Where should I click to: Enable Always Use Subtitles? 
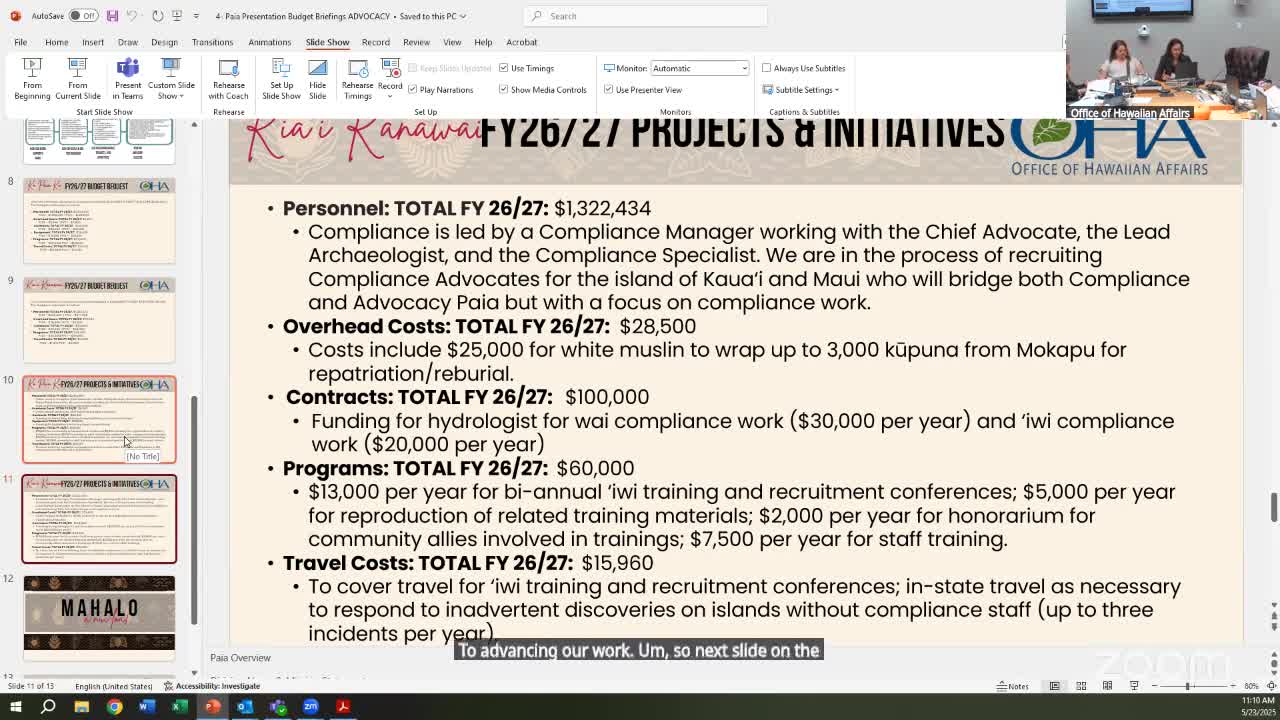coord(767,68)
